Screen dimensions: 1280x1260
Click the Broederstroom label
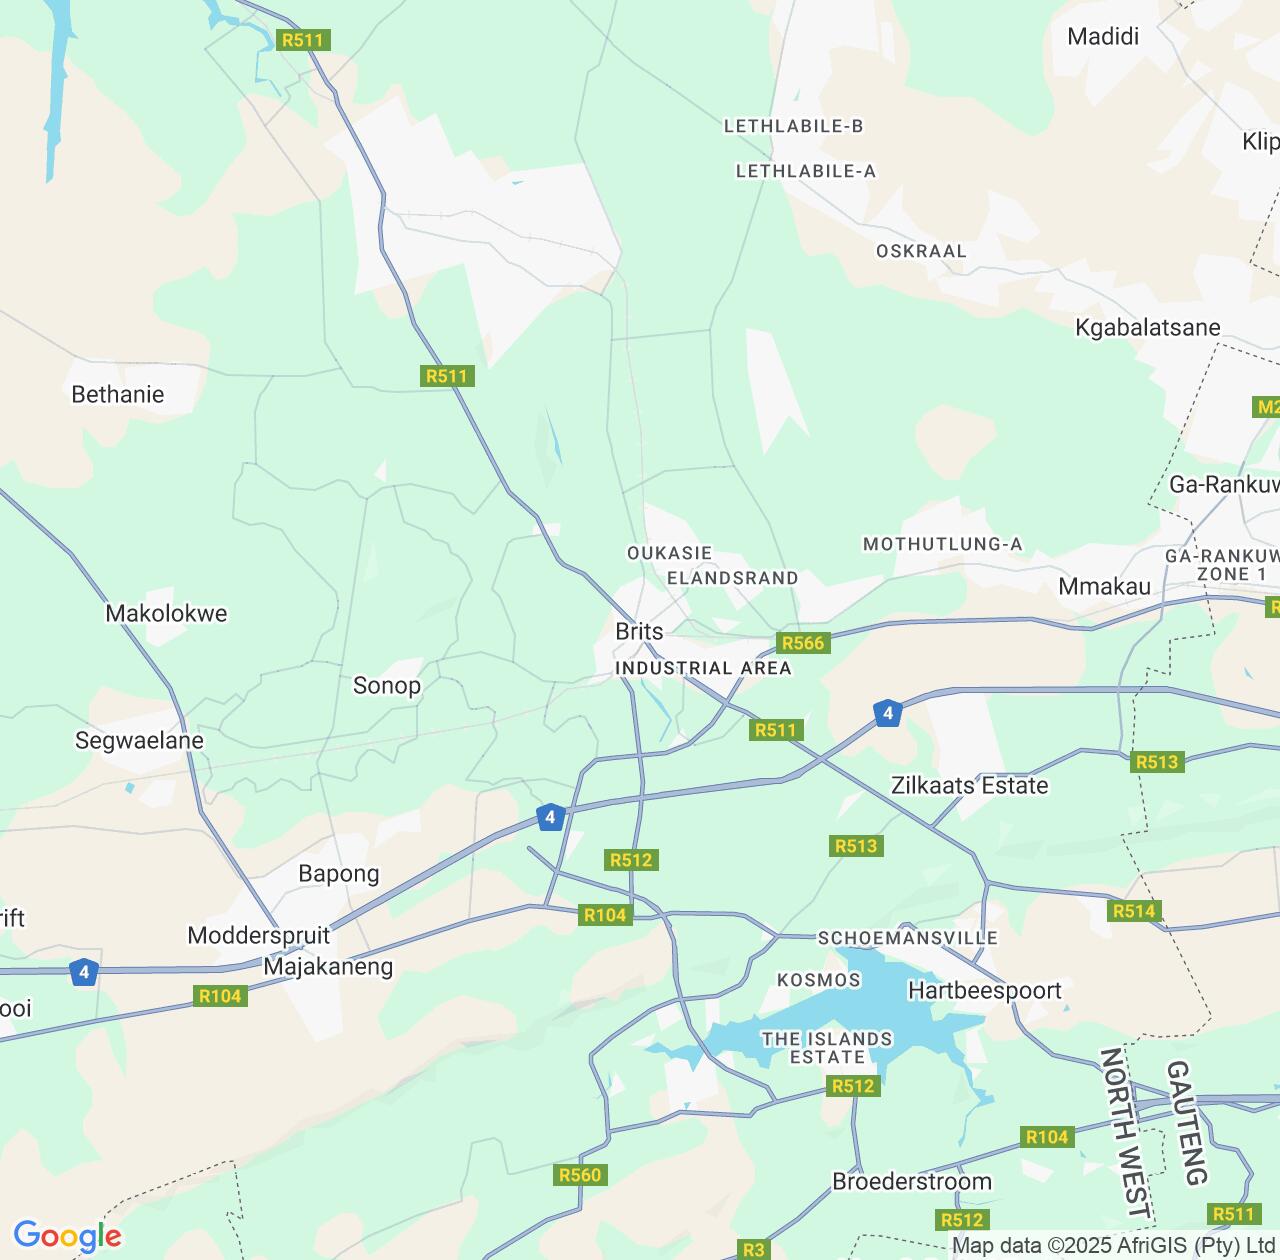pos(912,1181)
